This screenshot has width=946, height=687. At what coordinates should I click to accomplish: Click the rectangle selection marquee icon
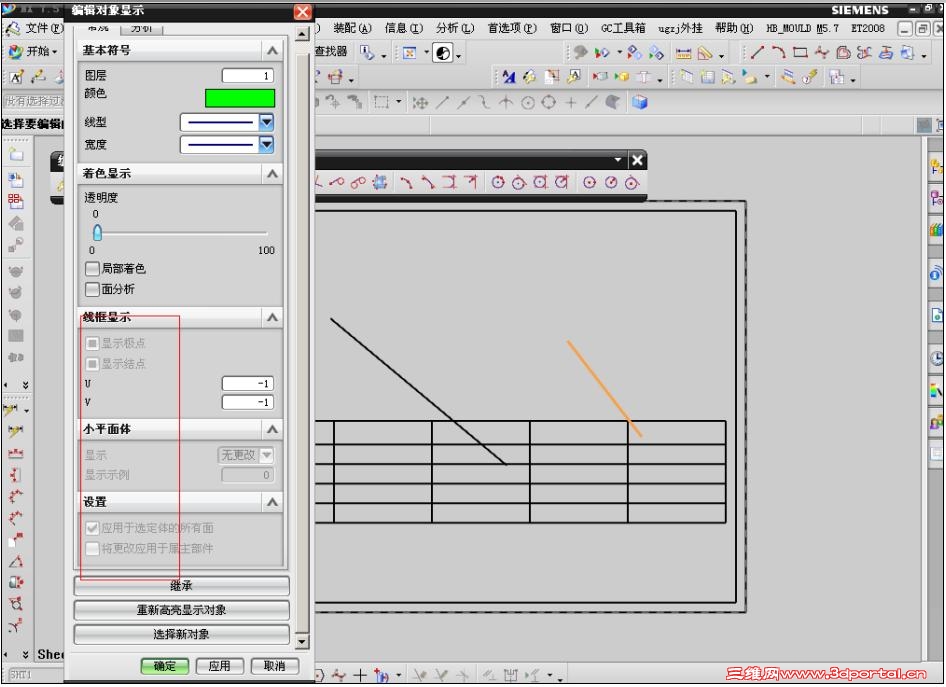(381, 103)
